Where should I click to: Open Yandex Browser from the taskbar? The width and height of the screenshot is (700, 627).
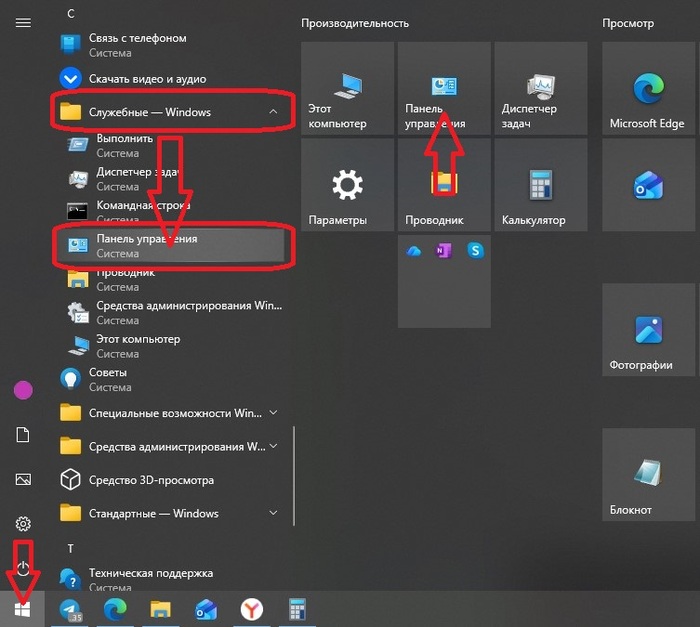tap(251, 609)
